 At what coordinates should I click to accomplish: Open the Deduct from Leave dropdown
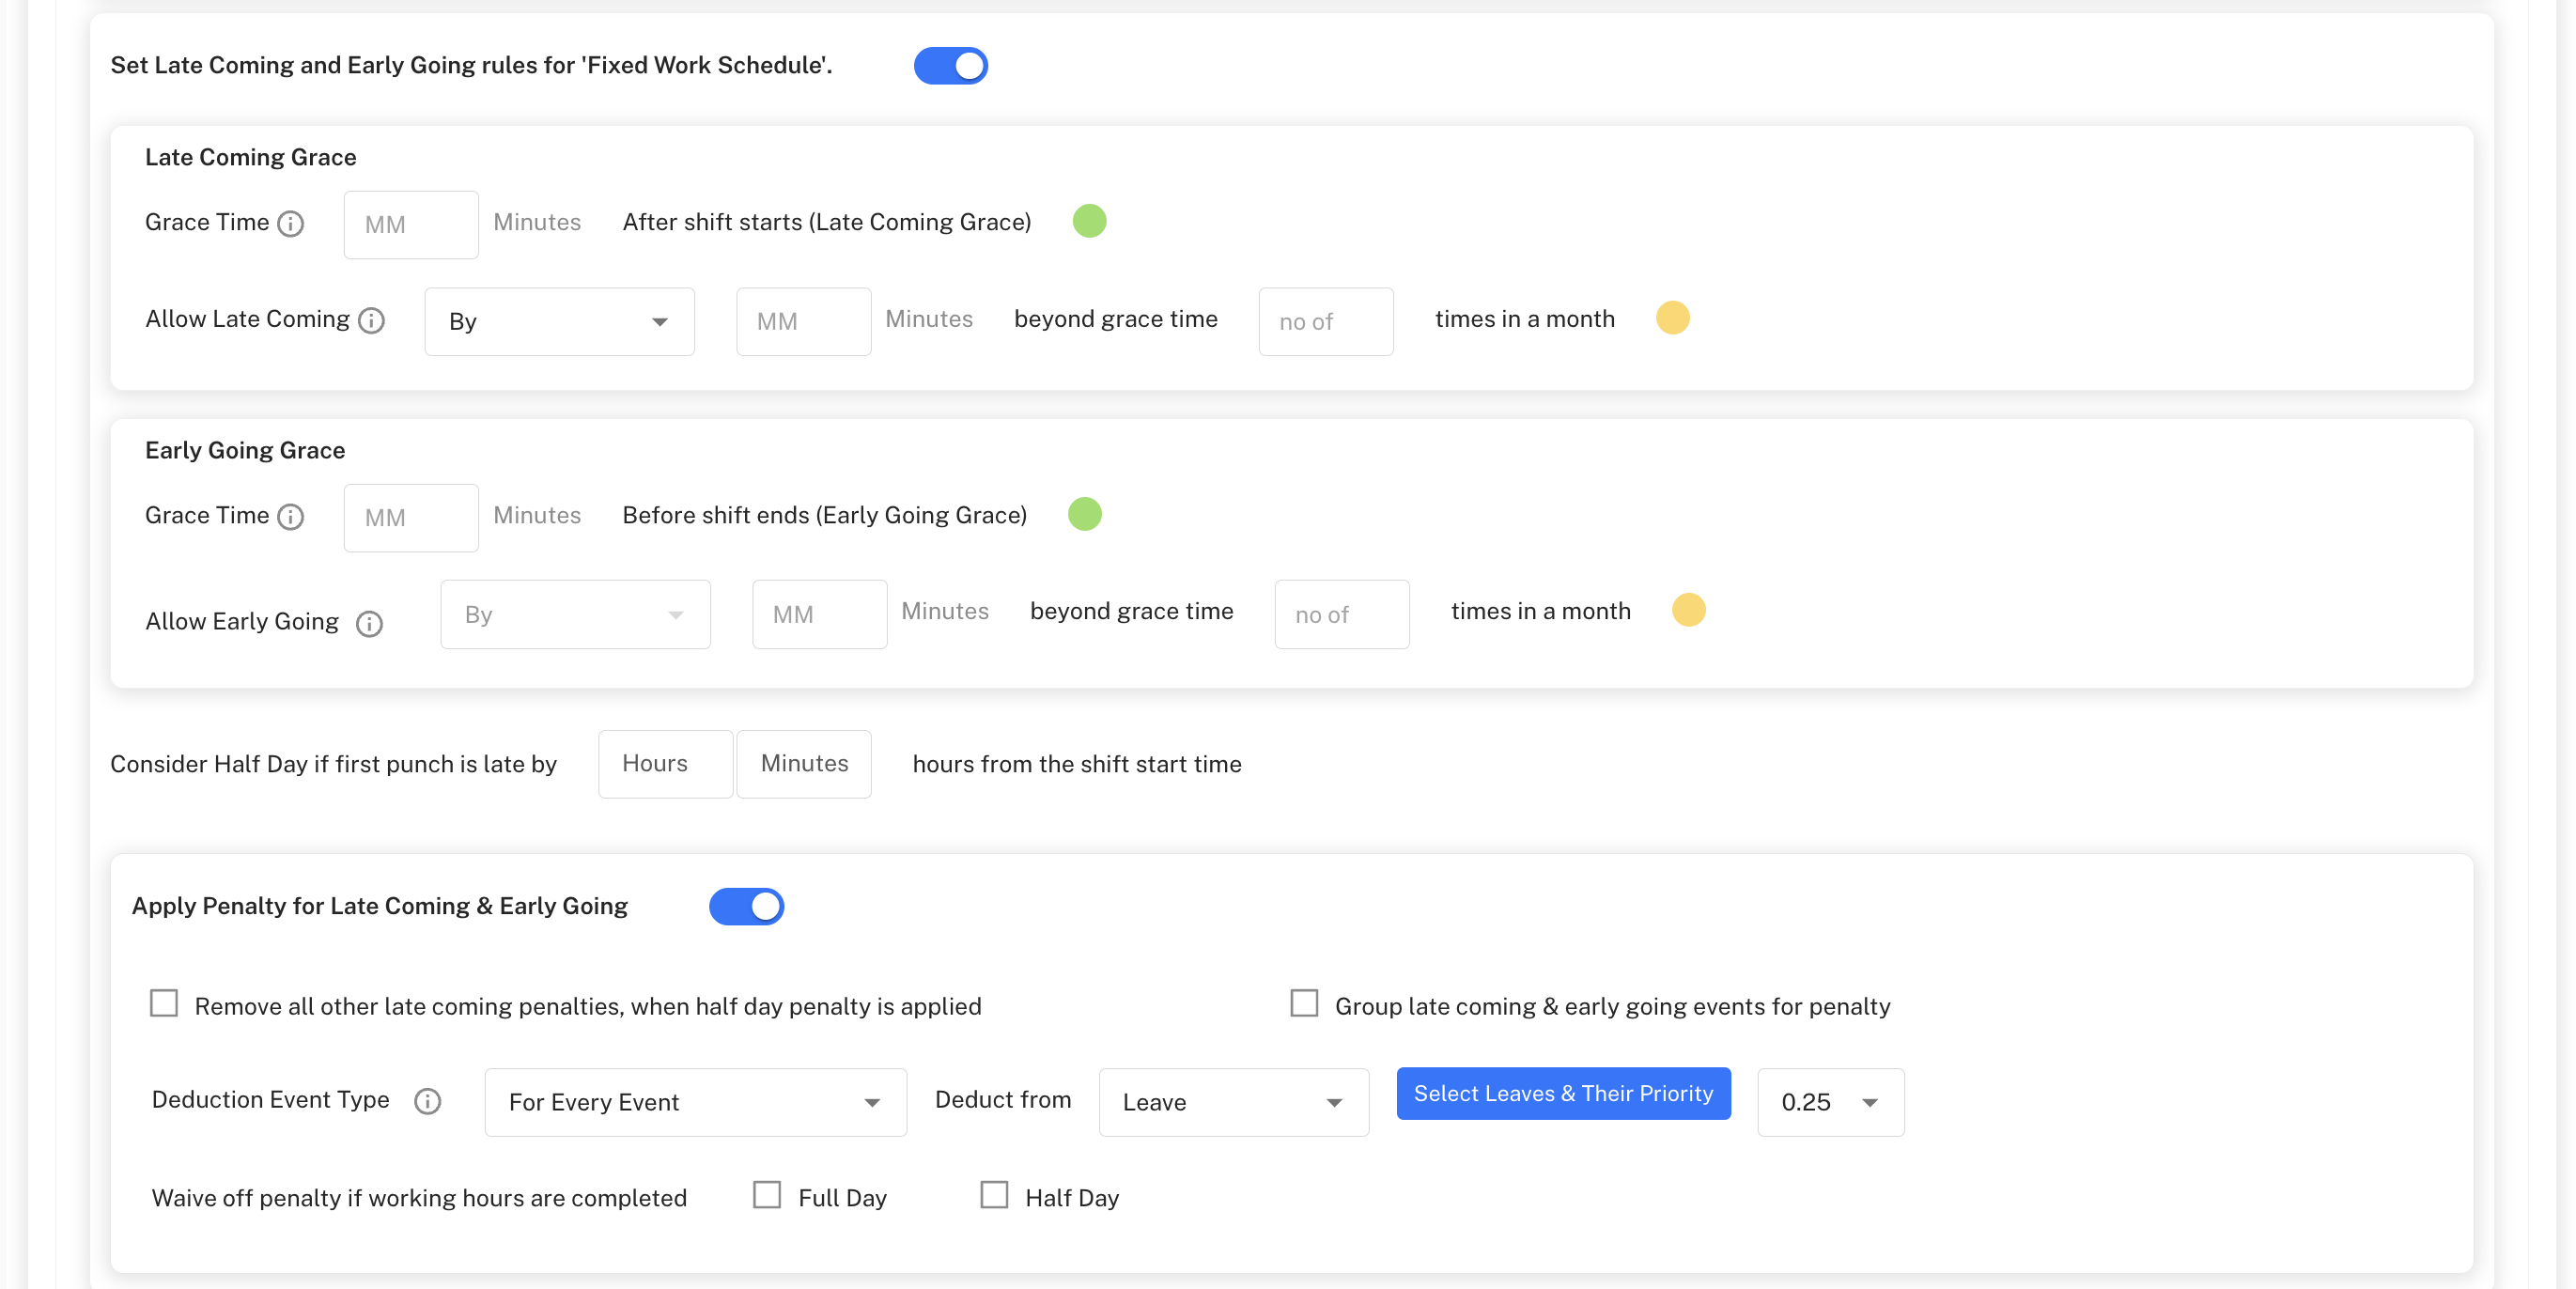[x=1233, y=1102]
